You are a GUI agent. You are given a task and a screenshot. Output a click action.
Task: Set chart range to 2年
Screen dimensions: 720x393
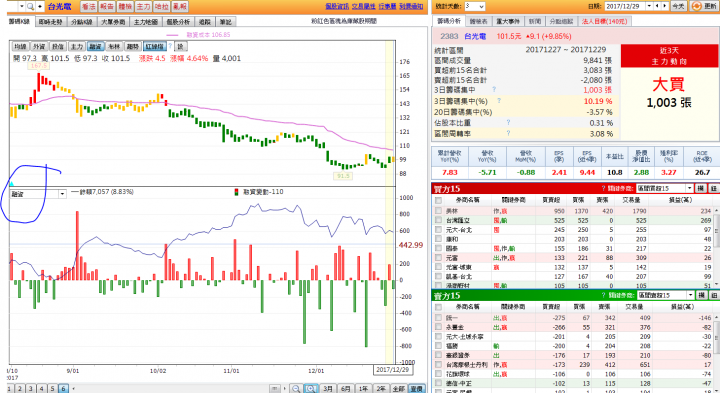[x=381, y=389]
